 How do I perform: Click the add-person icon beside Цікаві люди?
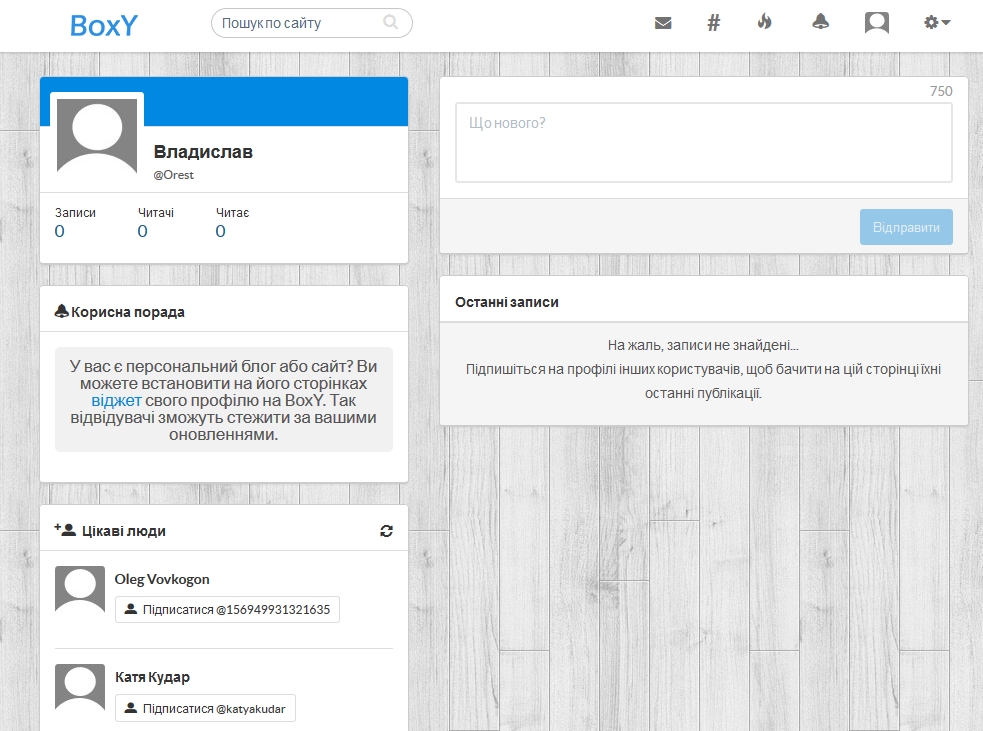(x=62, y=530)
